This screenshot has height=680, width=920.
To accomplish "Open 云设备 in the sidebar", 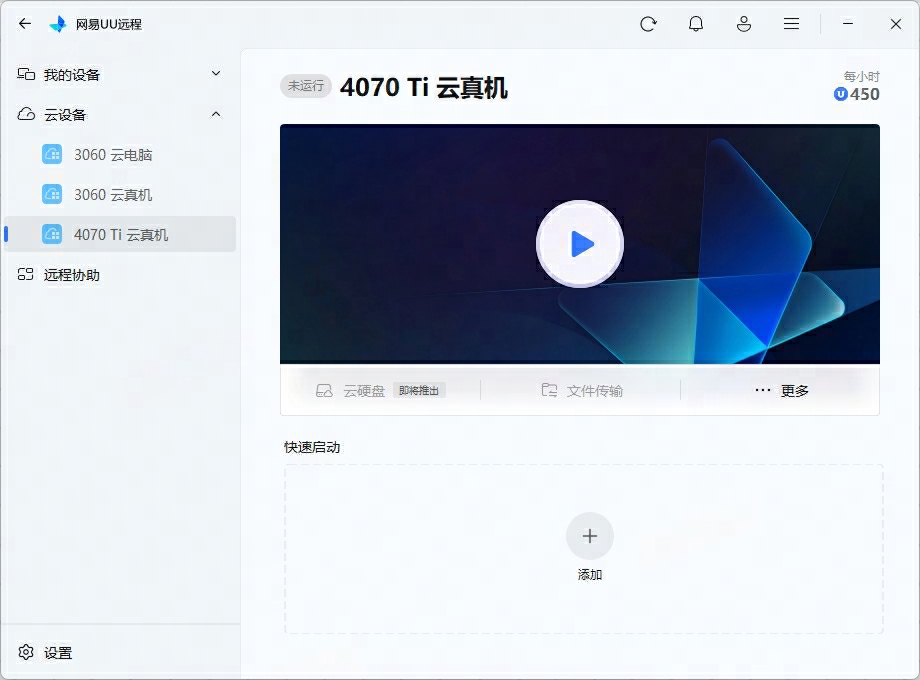I will (119, 114).
